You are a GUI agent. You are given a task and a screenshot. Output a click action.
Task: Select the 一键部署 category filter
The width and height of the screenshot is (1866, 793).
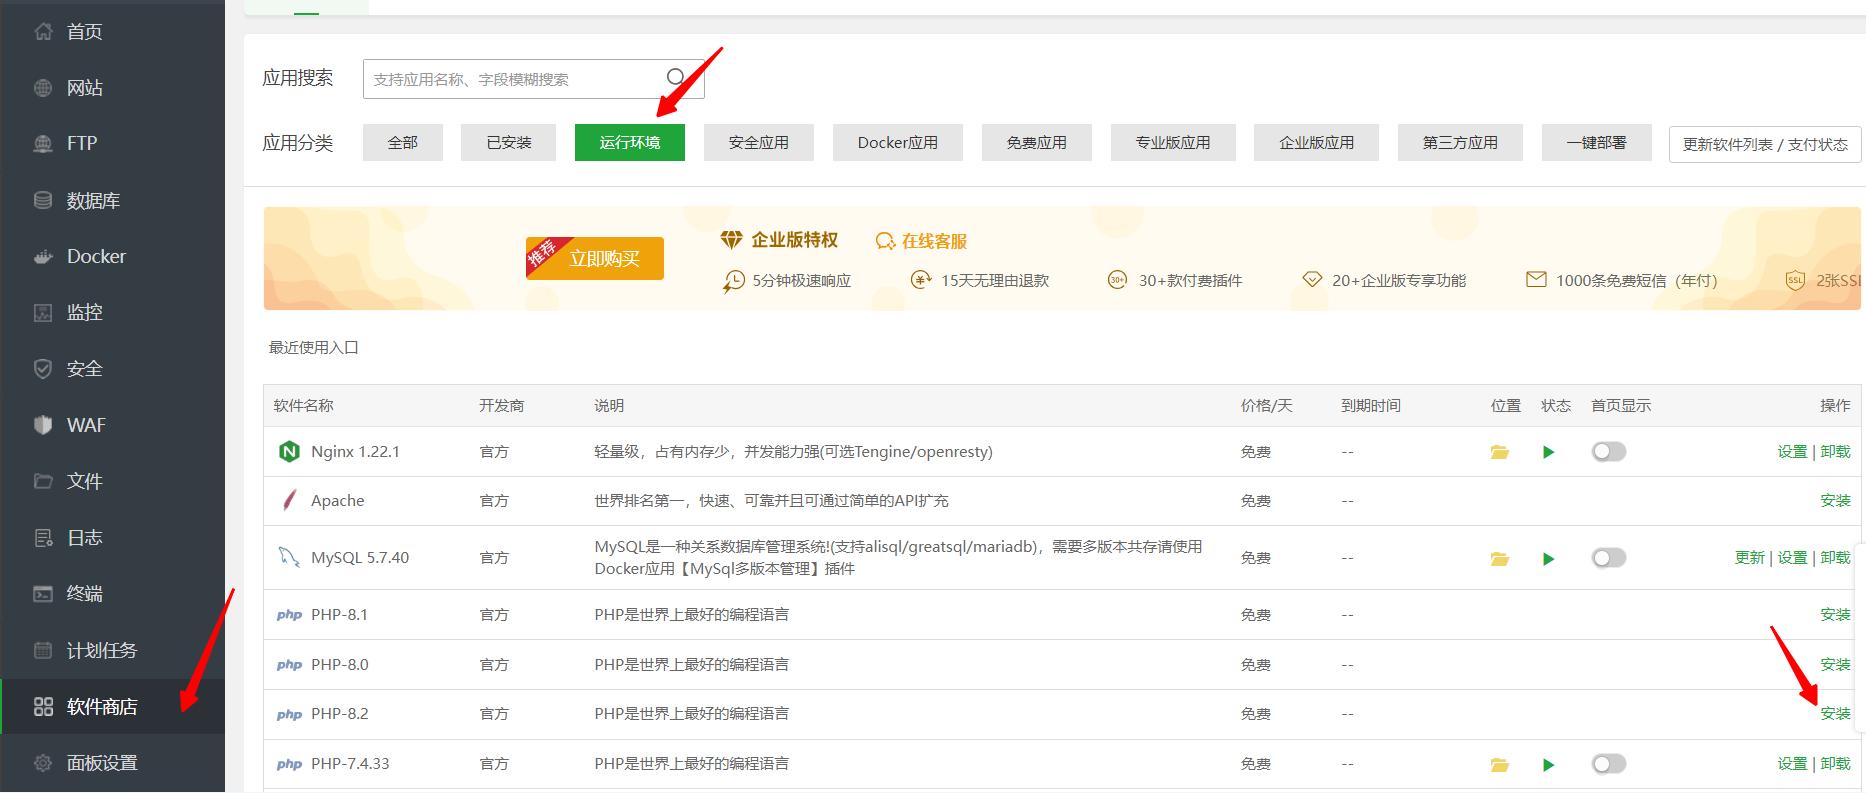pyautogui.click(x=1596, y=143)
